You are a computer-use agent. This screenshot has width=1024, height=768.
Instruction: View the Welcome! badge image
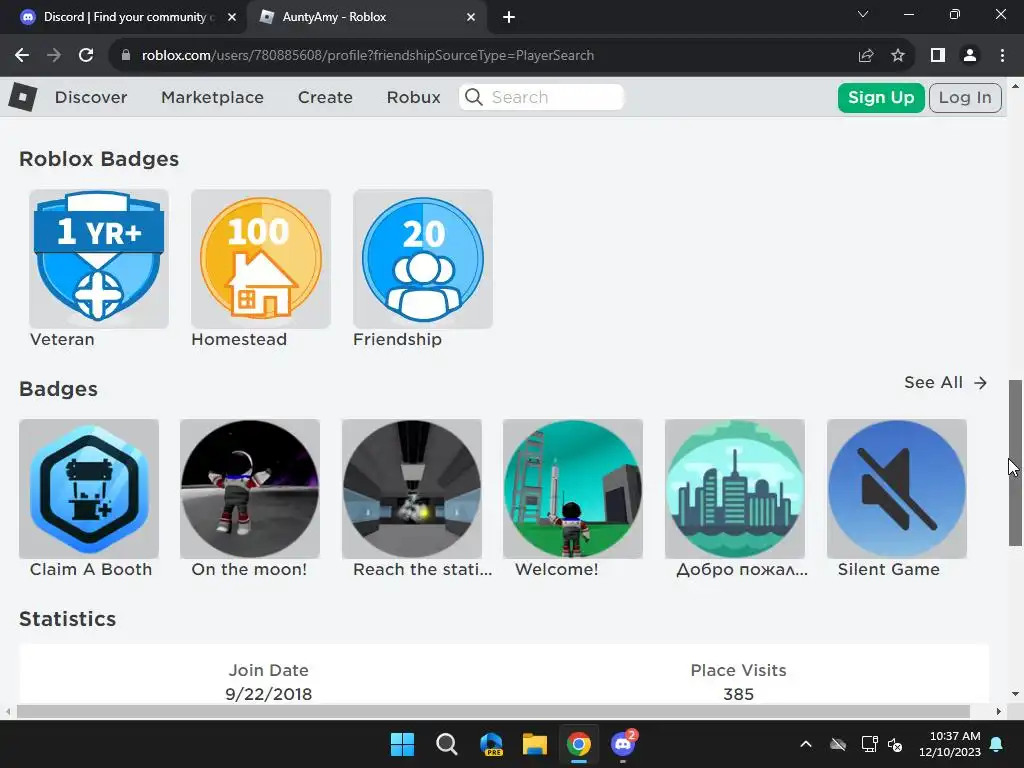click(573, 488)
